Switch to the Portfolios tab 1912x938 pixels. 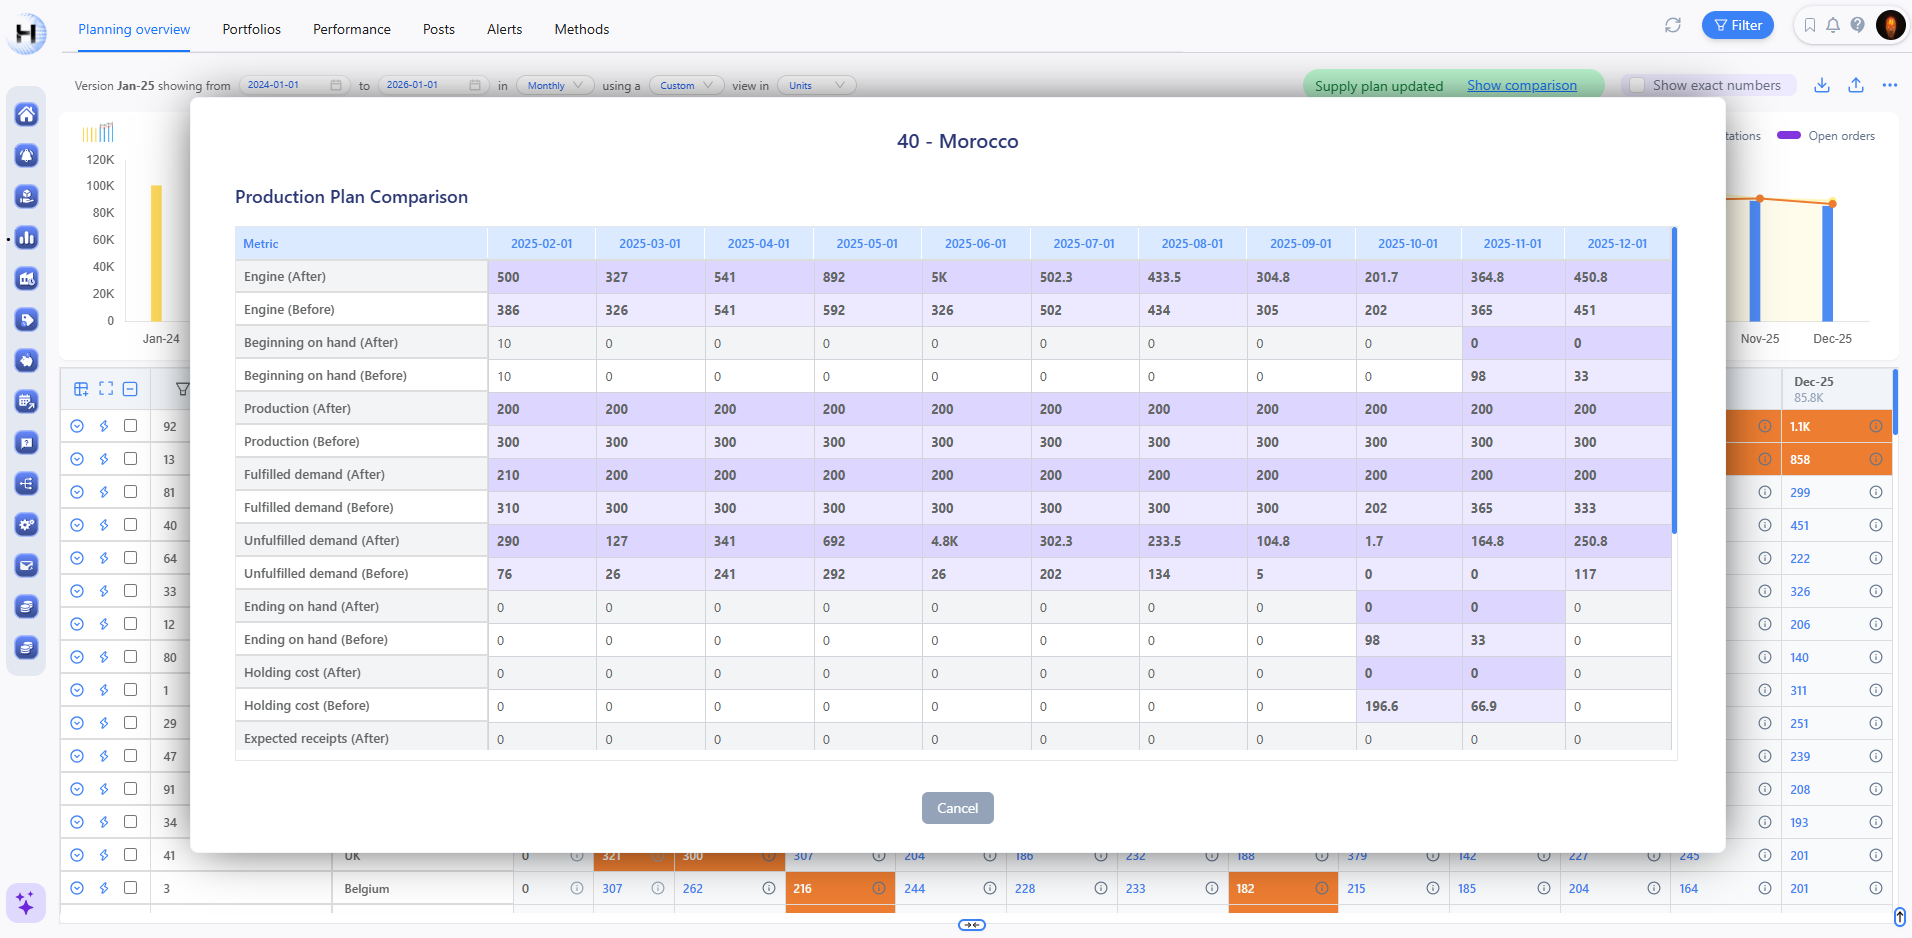pos(251,29)
